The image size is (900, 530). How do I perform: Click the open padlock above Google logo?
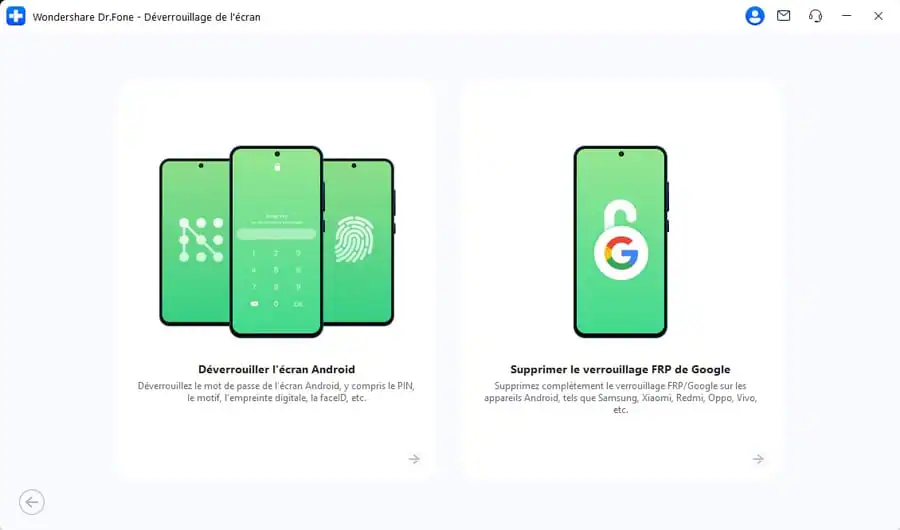[620, 214]
